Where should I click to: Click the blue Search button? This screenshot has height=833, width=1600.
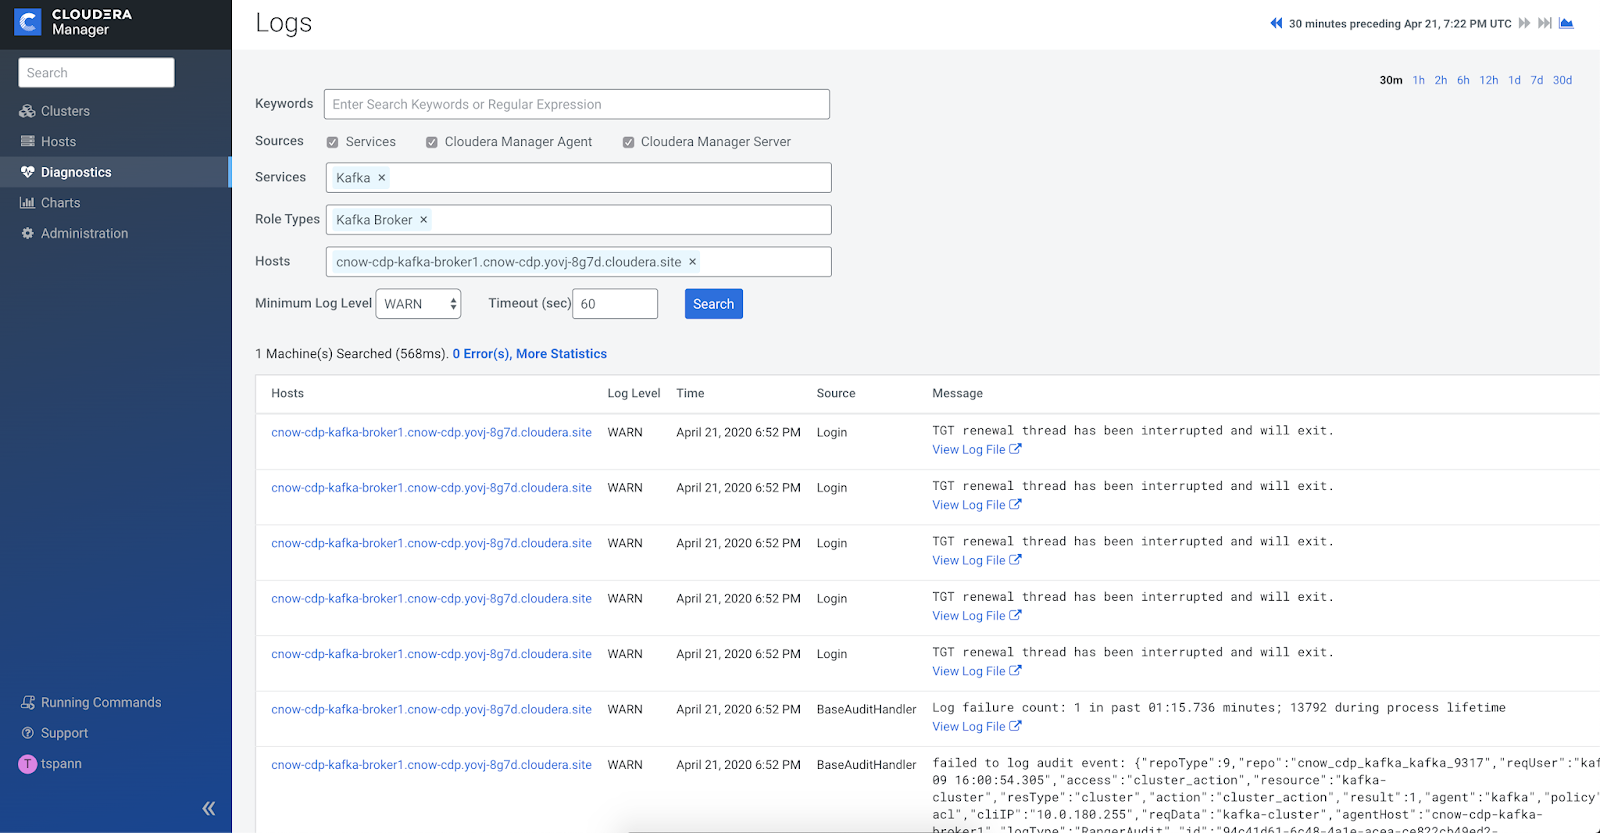coord(714,304)
